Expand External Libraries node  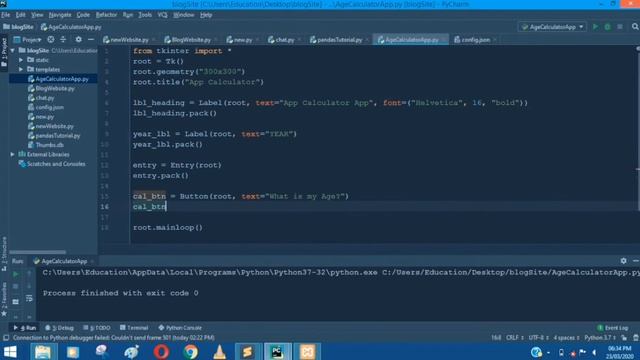[x=13, y=154]
